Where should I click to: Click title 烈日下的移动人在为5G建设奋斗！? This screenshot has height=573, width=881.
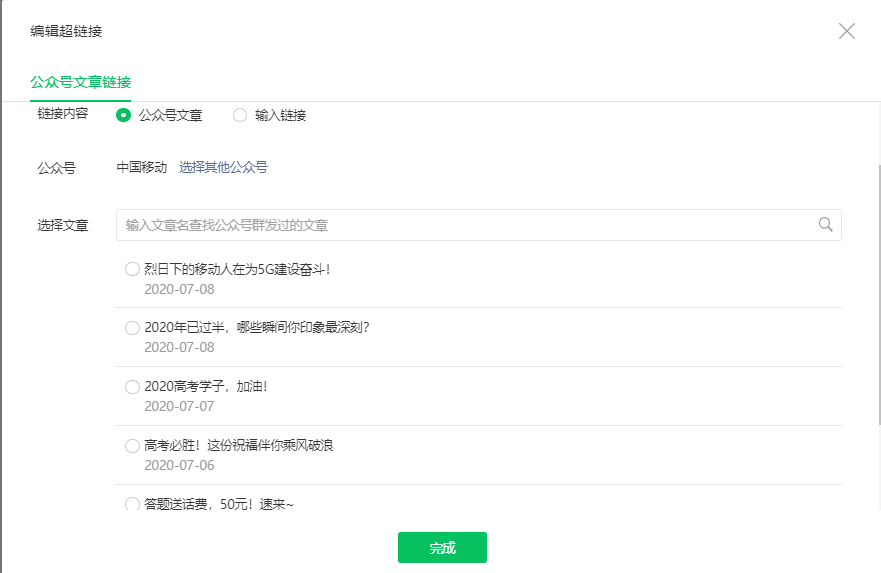(237, 269)
